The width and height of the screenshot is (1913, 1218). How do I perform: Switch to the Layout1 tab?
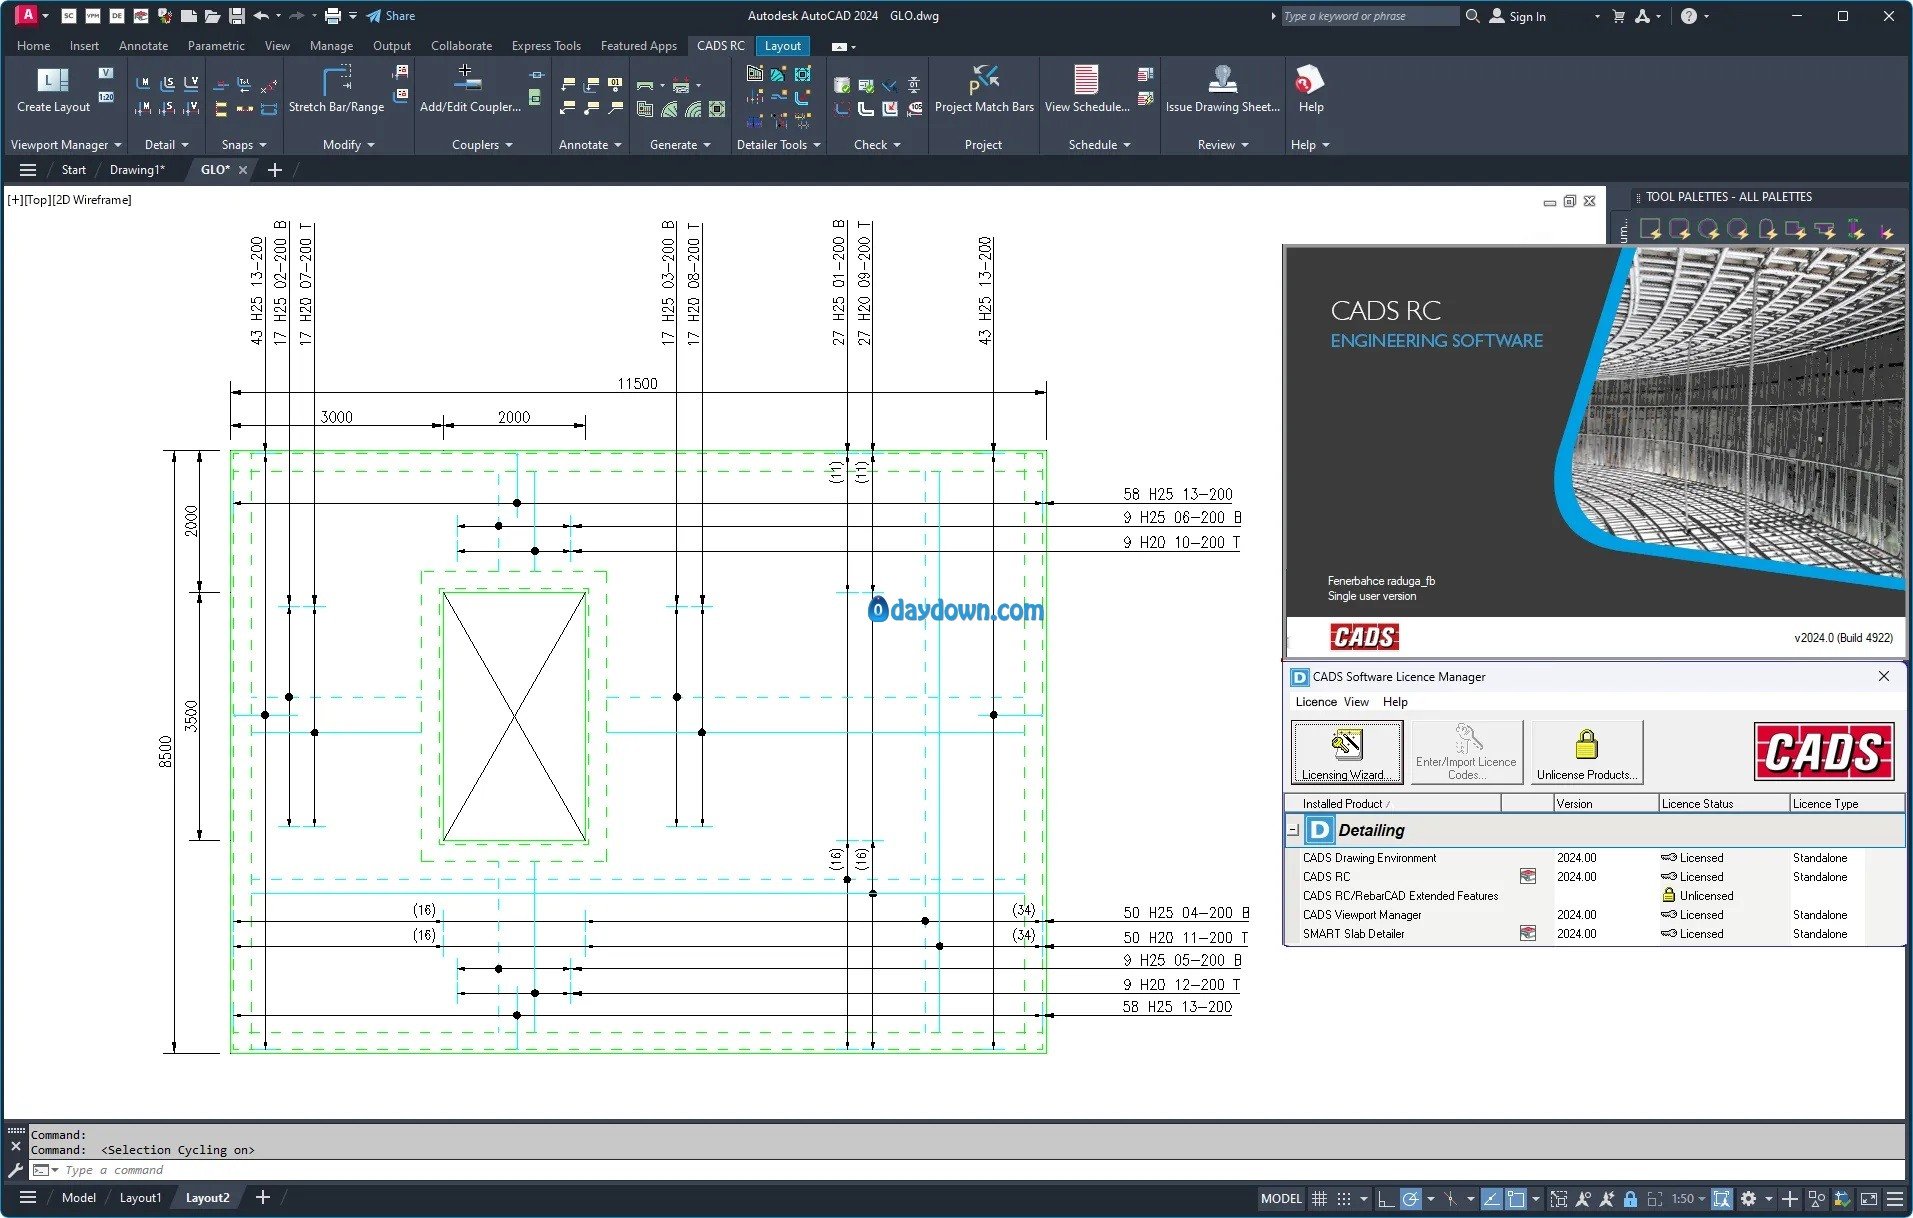point(140,1197)
